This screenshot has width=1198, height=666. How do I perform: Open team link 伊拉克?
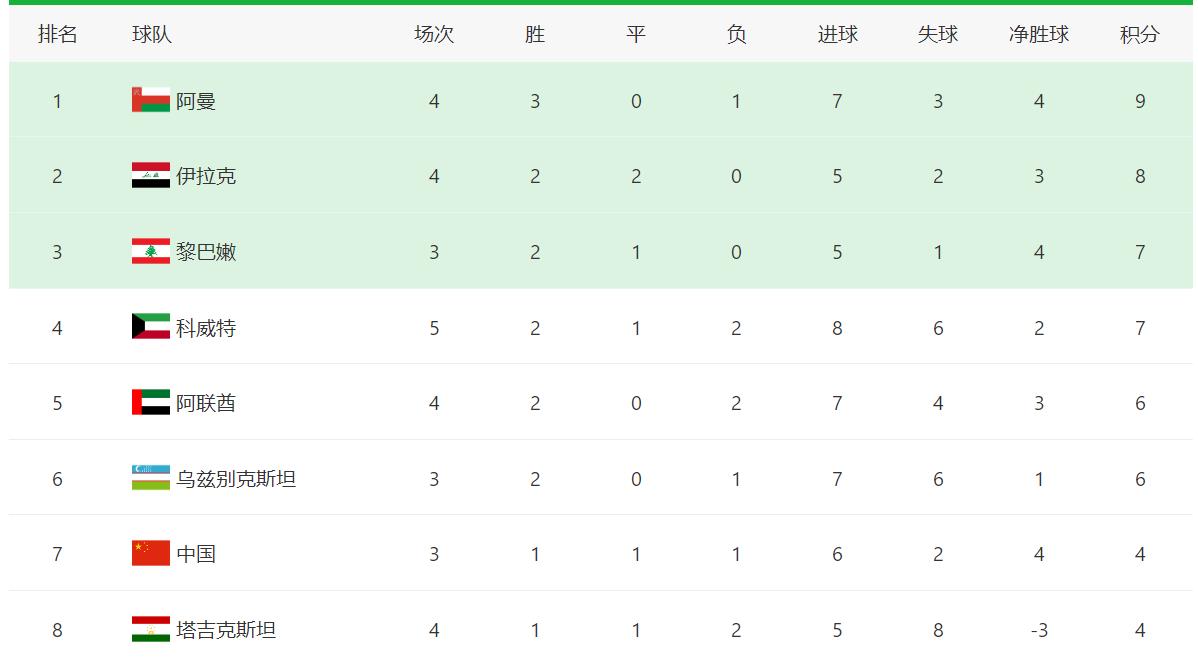pos(206,177)
